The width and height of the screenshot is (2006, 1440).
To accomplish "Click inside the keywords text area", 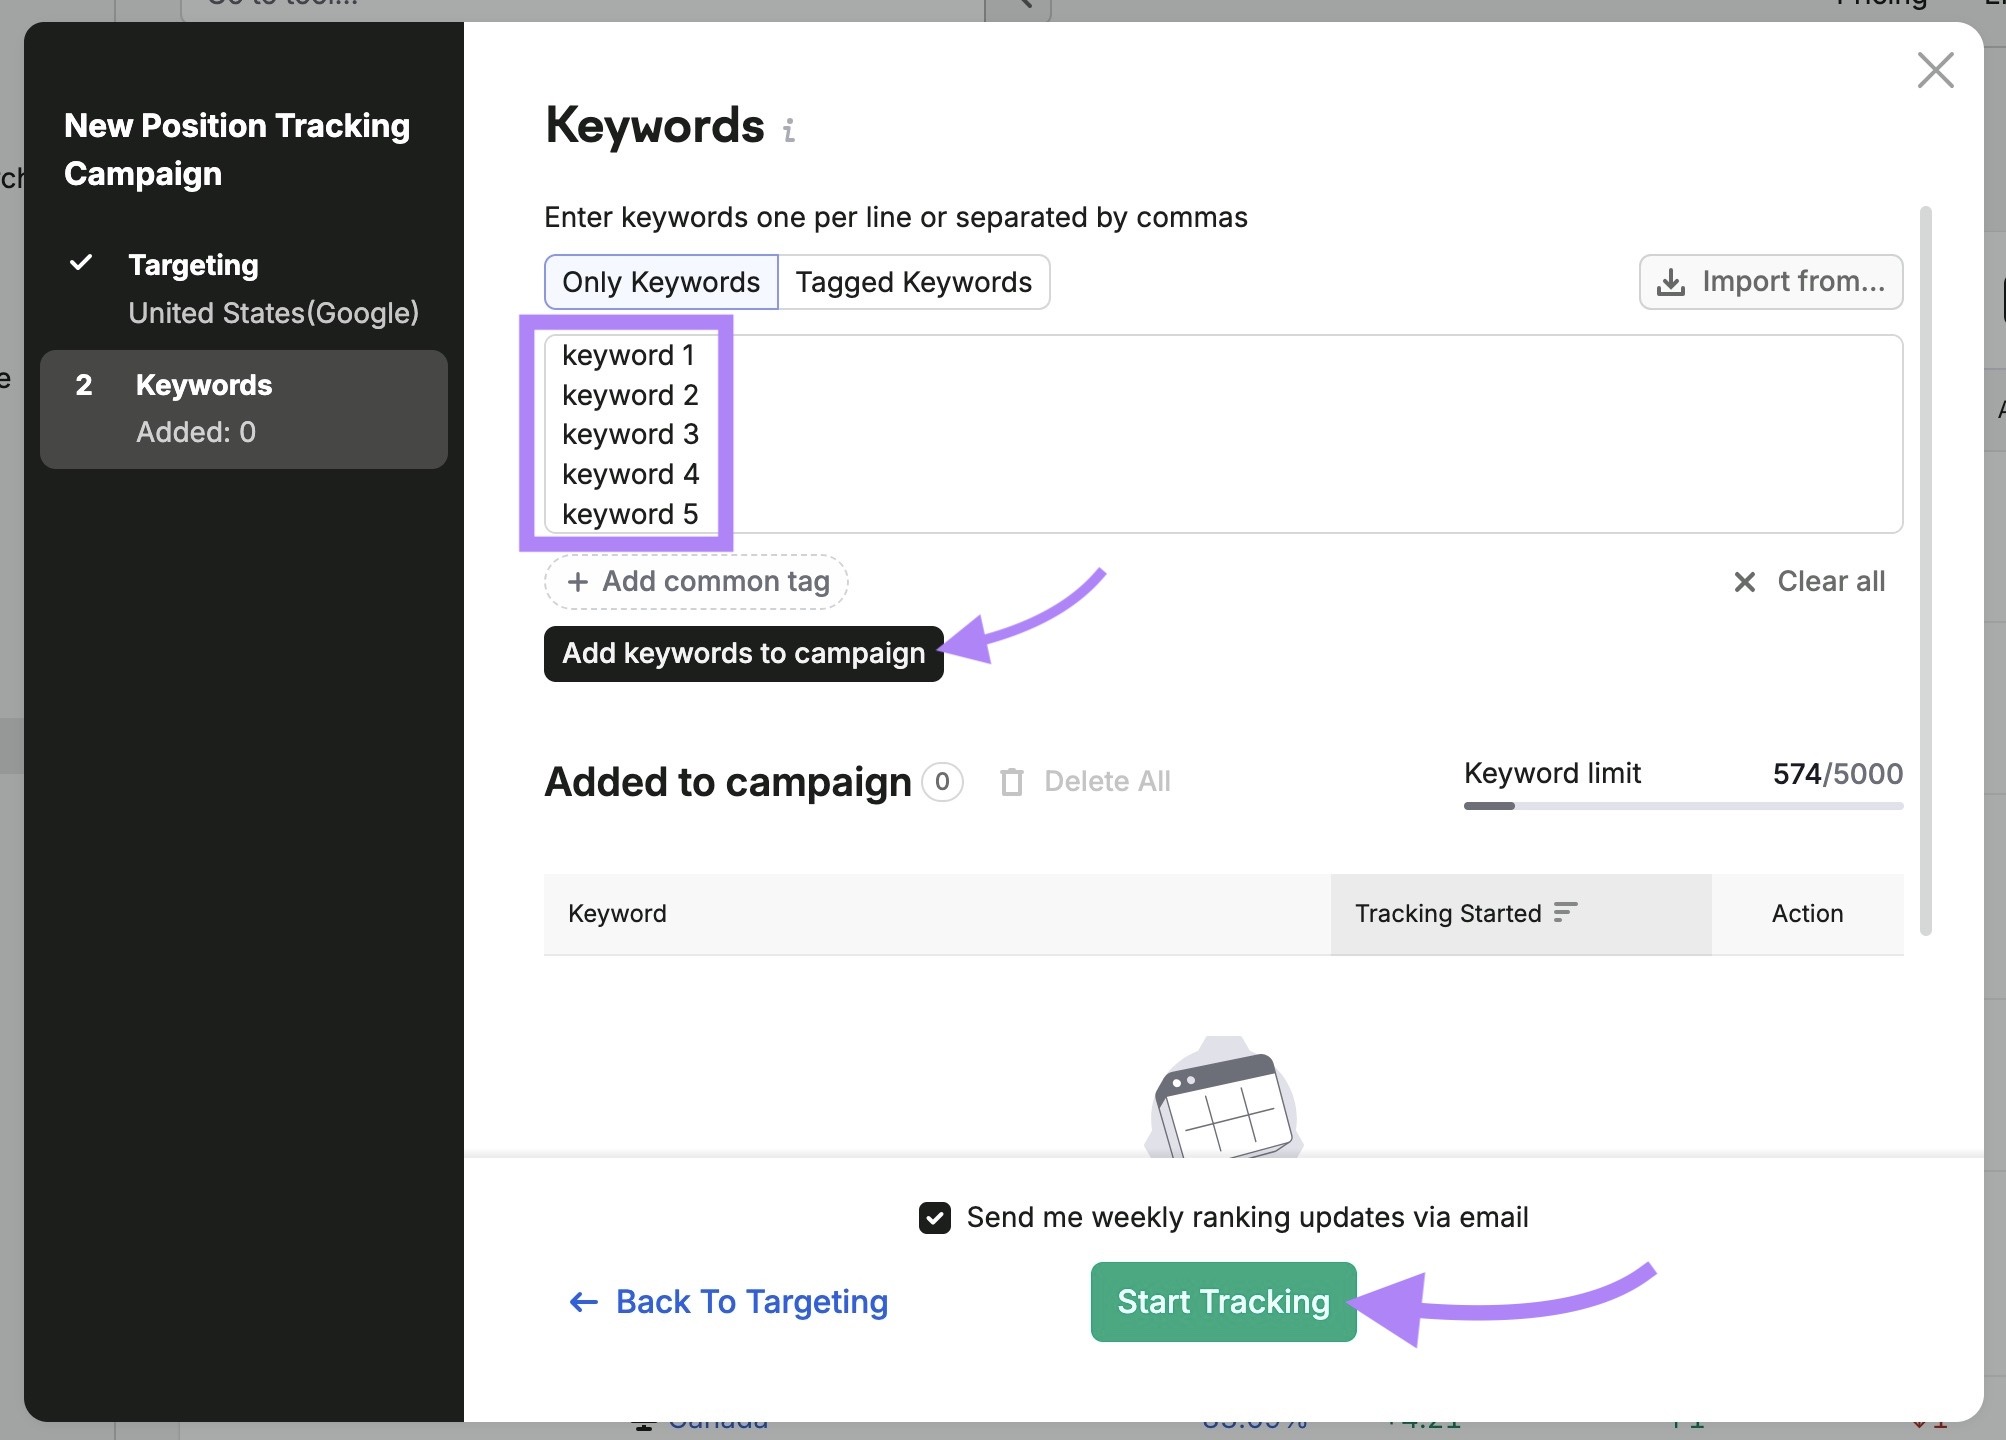I will pyautogui.click(x=1223, y=434).
